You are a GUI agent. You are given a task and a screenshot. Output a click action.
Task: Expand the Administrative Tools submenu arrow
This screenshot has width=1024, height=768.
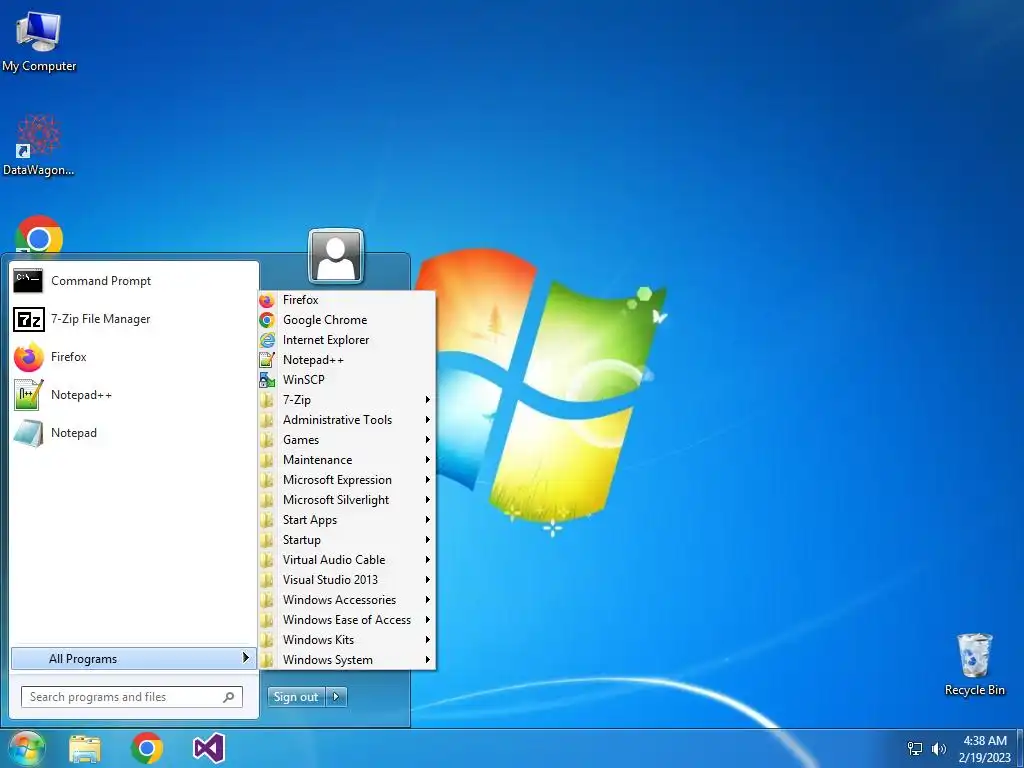pyautogui.click(x=428, y=420)
